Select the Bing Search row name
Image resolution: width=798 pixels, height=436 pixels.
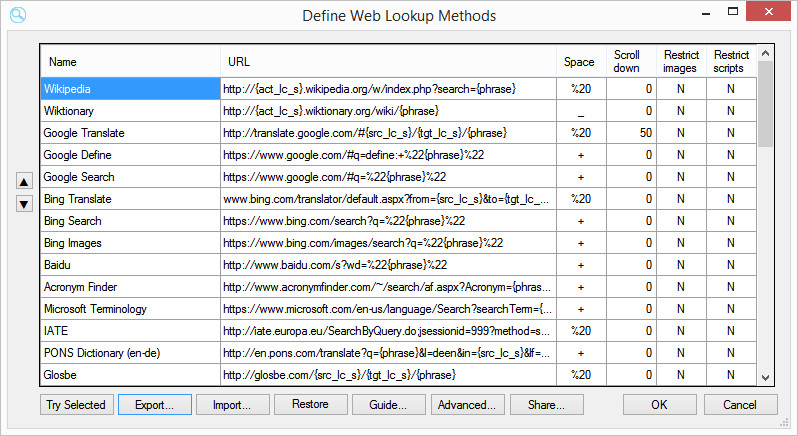(130, 221)
